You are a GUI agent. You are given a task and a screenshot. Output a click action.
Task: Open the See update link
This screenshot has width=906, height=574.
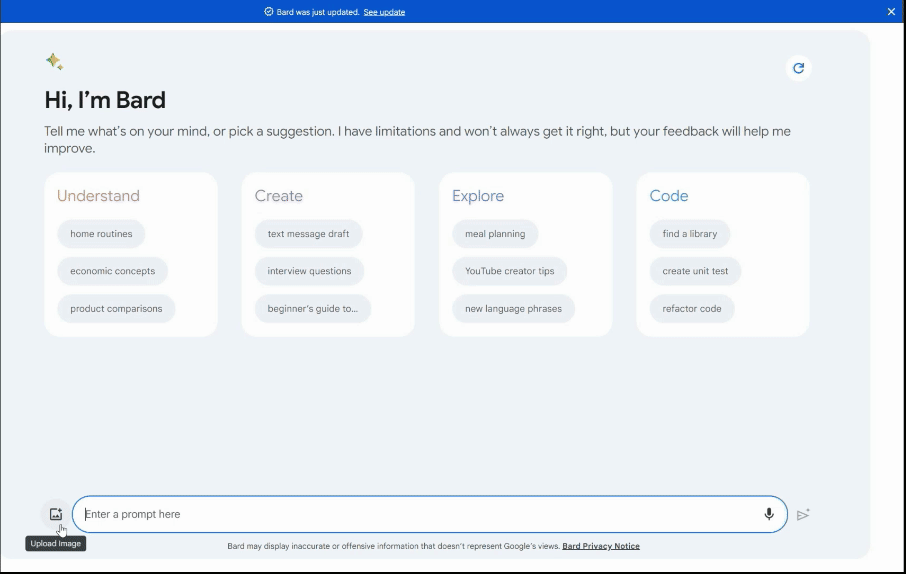(384, 12)
